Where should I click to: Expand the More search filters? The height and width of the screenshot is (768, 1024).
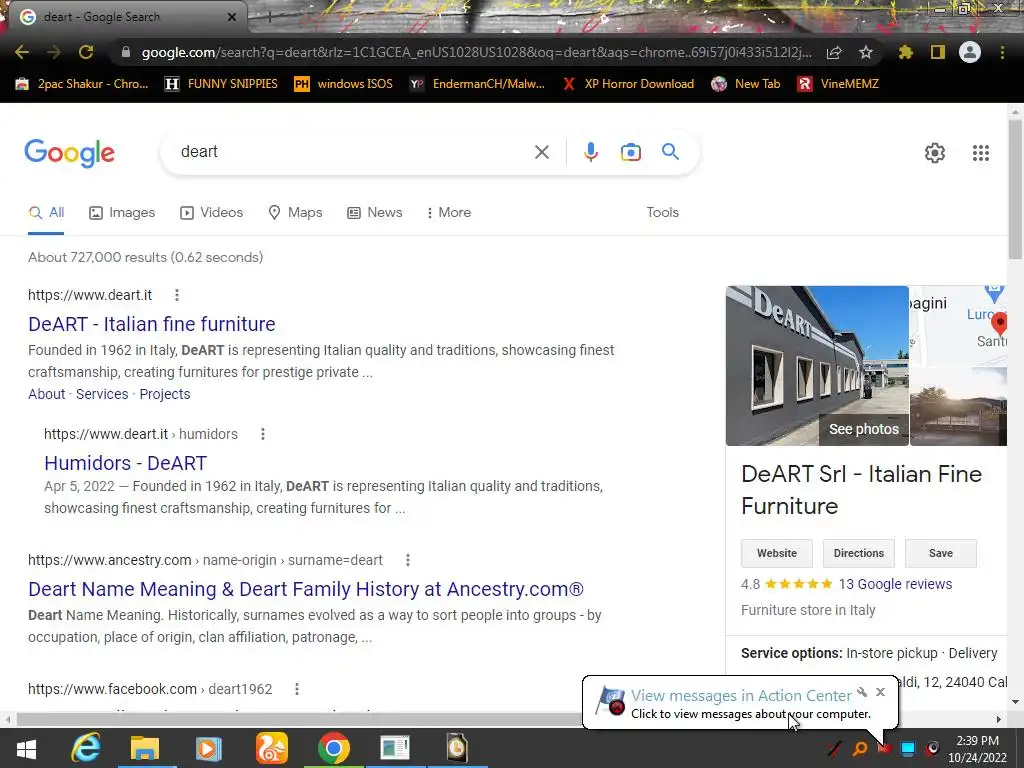pos(449,212)
